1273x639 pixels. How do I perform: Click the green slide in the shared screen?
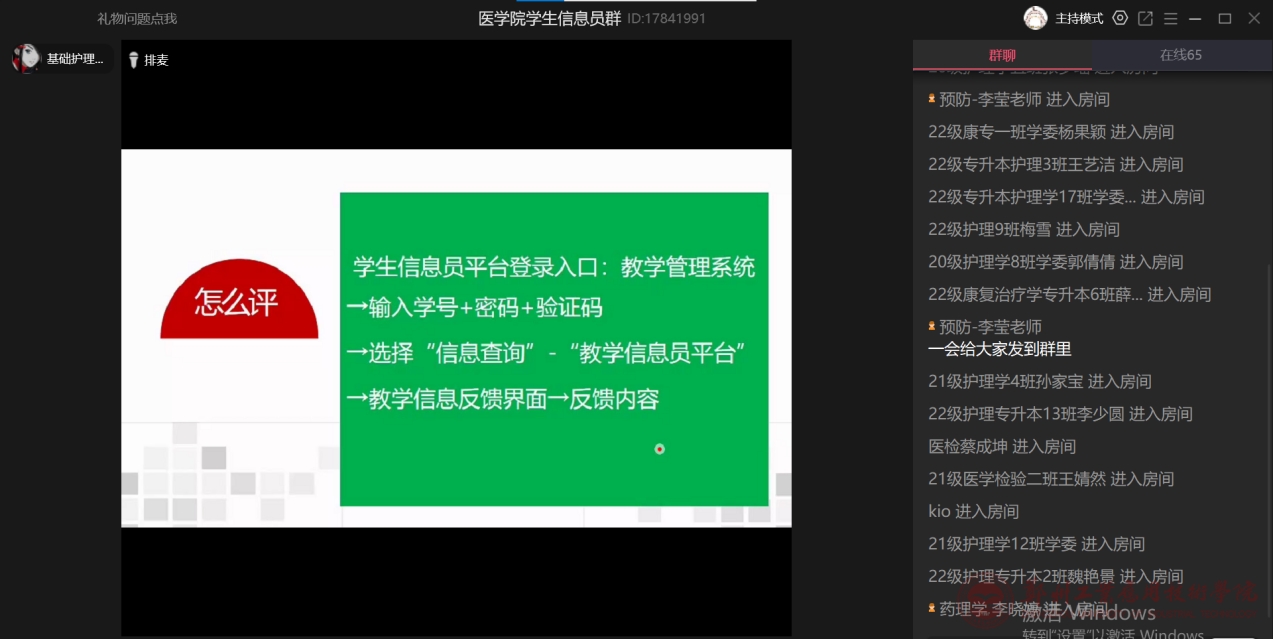pyautogui.click(x=554, y=348)
